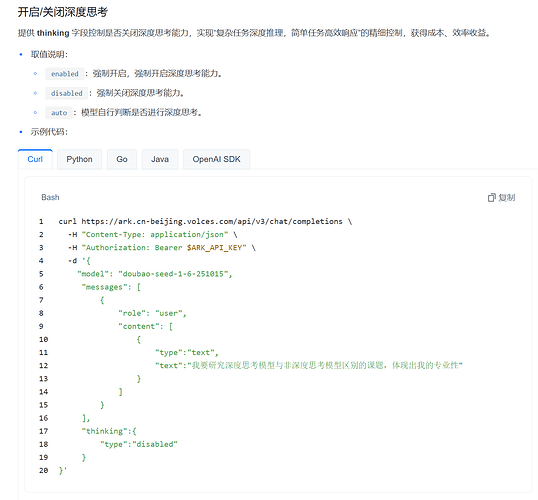
Task: Click the 模型自行判断 description for auto
Action: click(x=141, y=112)
